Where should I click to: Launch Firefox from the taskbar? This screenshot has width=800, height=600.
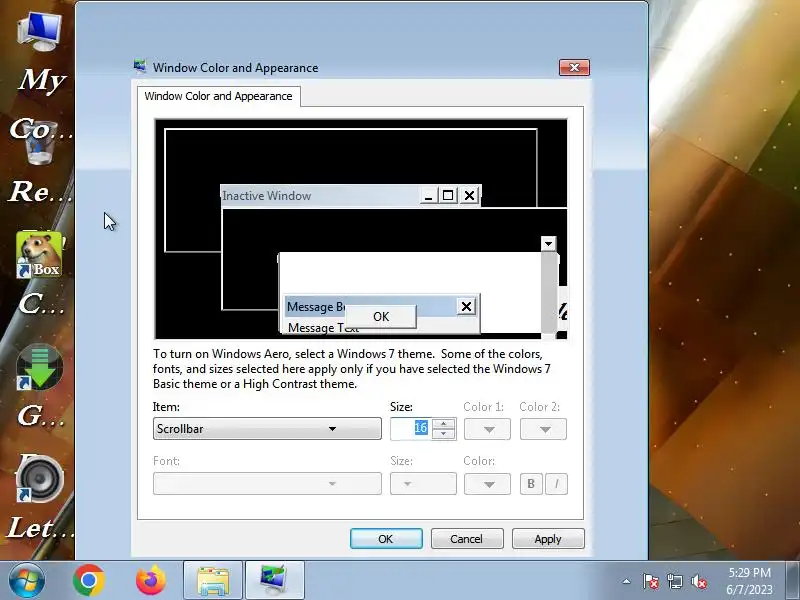[151, 581]
